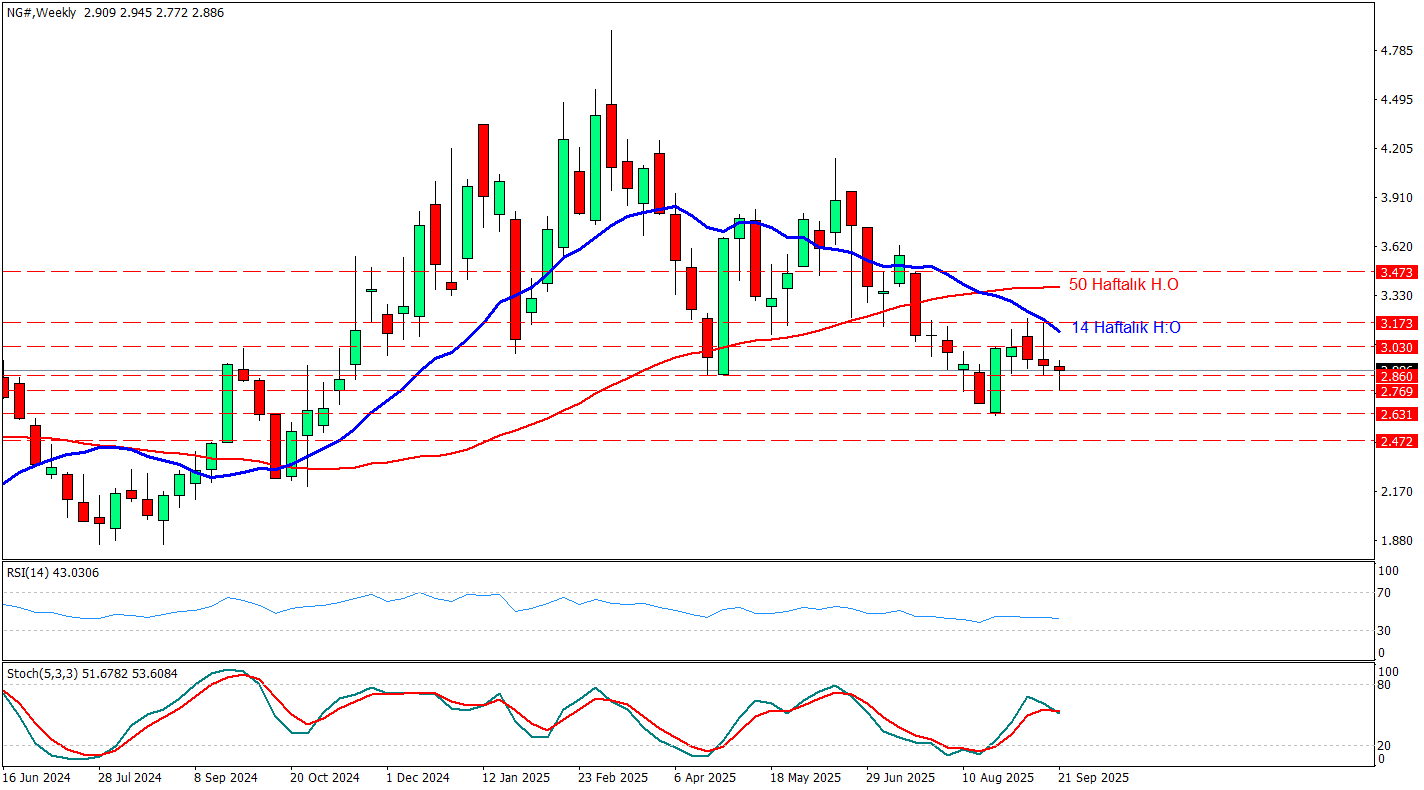This screenshot has width=1424, height=790.
Task: Click the 16 Jun 2024 date label
Action: (x=36, y=777)
